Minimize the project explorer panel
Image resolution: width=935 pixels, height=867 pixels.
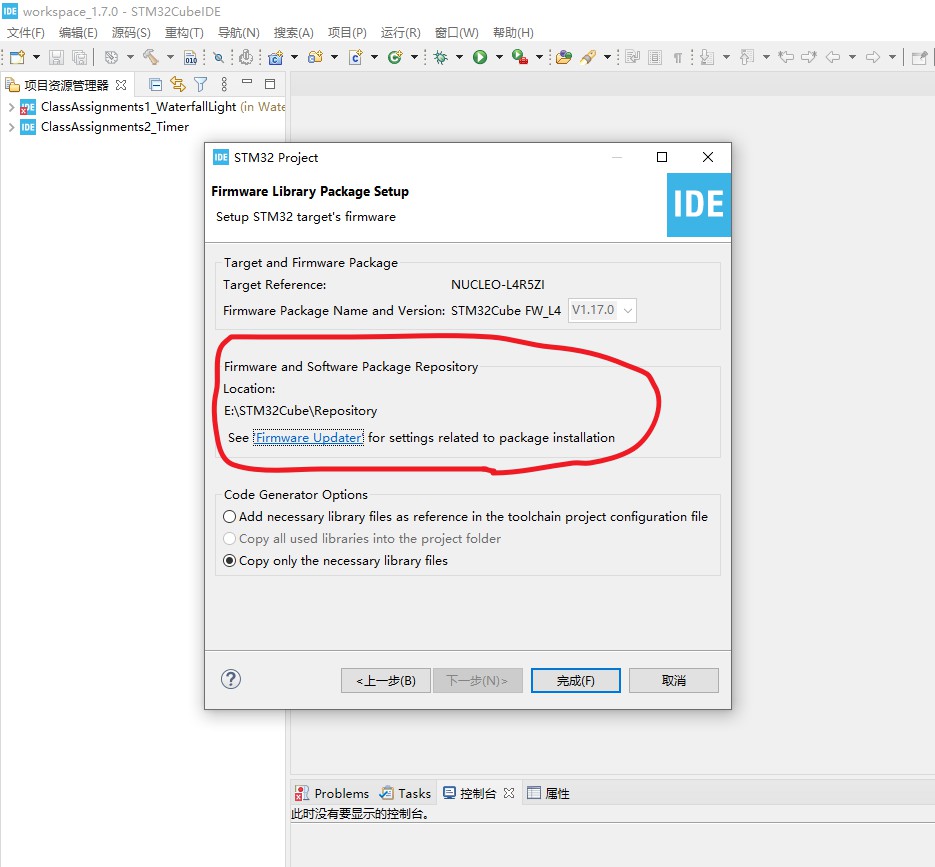[247, 82]
